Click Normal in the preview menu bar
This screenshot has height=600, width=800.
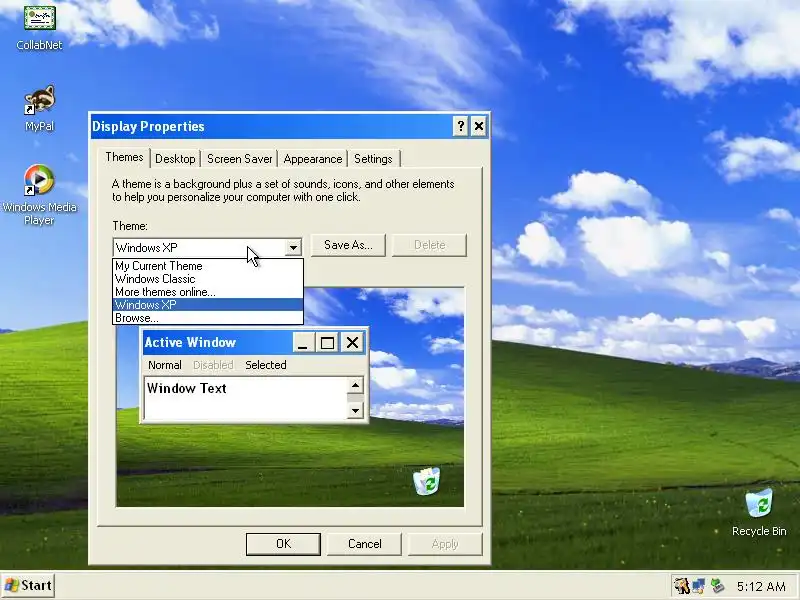coord(165,365)
